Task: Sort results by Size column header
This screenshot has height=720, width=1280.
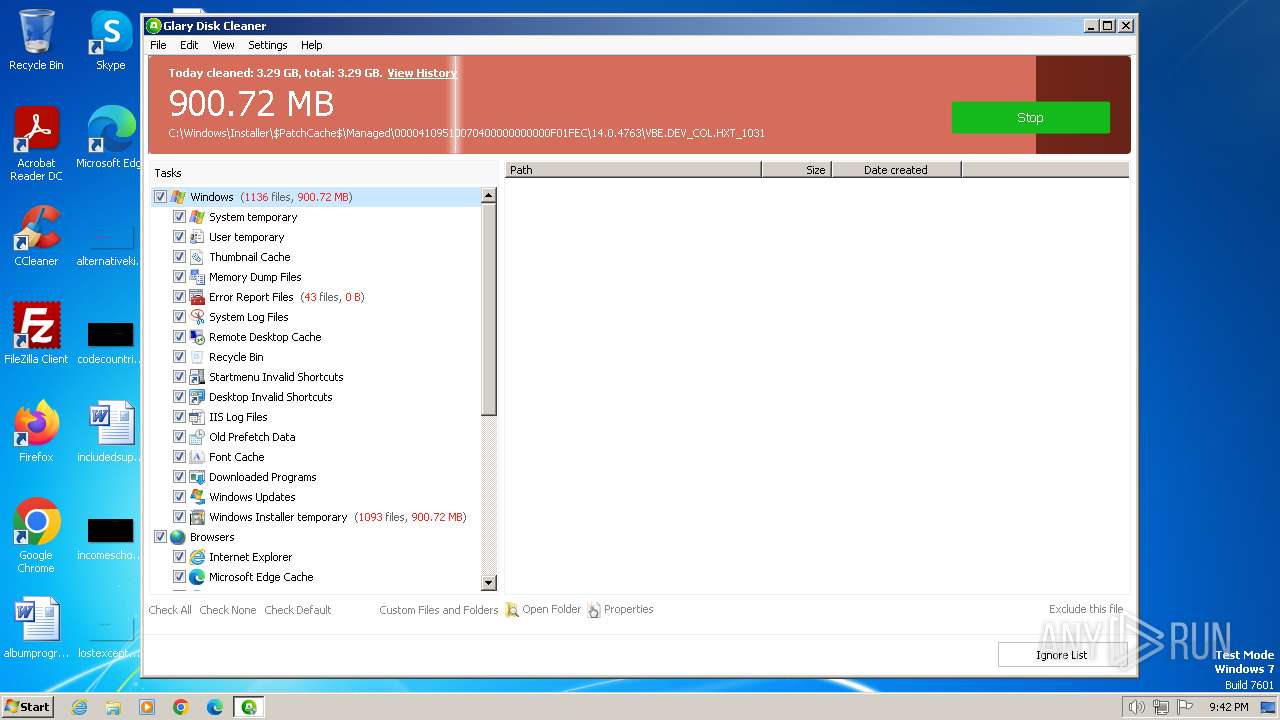Action: click(796, 170)
